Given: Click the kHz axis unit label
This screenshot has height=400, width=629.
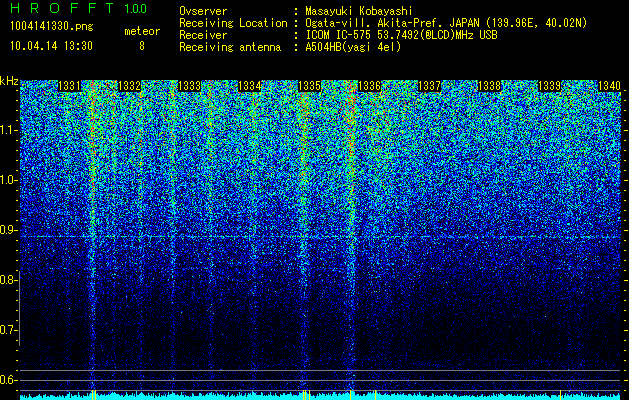Looking at the screenshot, I should (9, 81).
